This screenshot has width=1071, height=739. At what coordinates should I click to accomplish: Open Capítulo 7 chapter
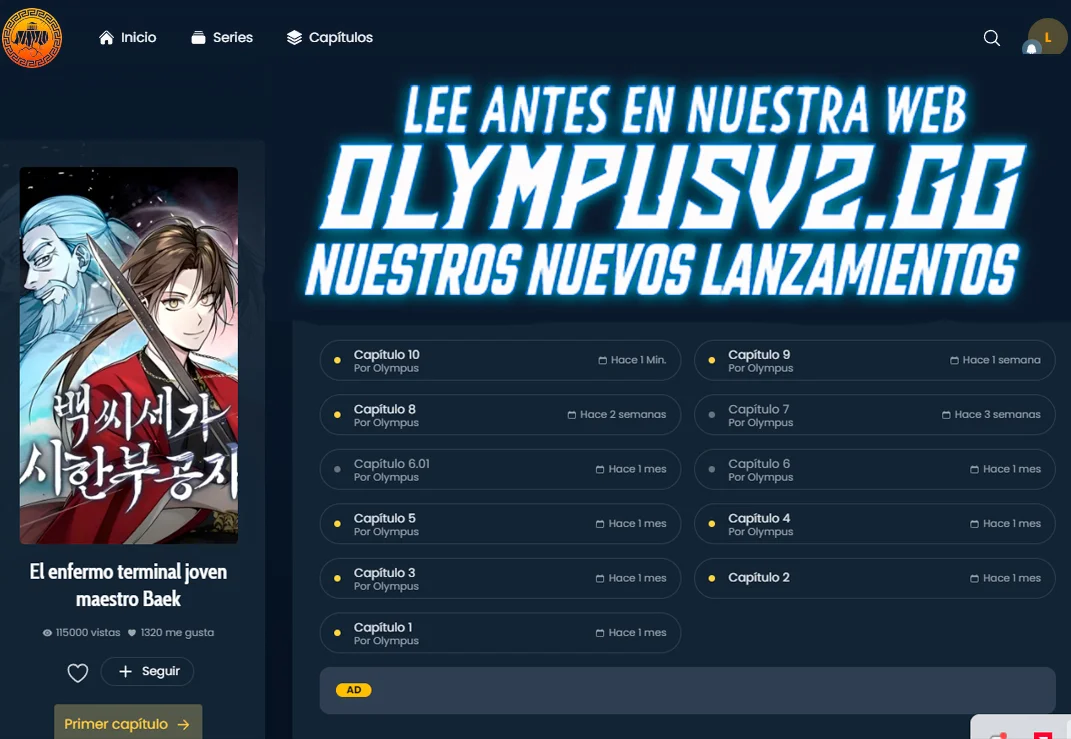pos(874,415)
